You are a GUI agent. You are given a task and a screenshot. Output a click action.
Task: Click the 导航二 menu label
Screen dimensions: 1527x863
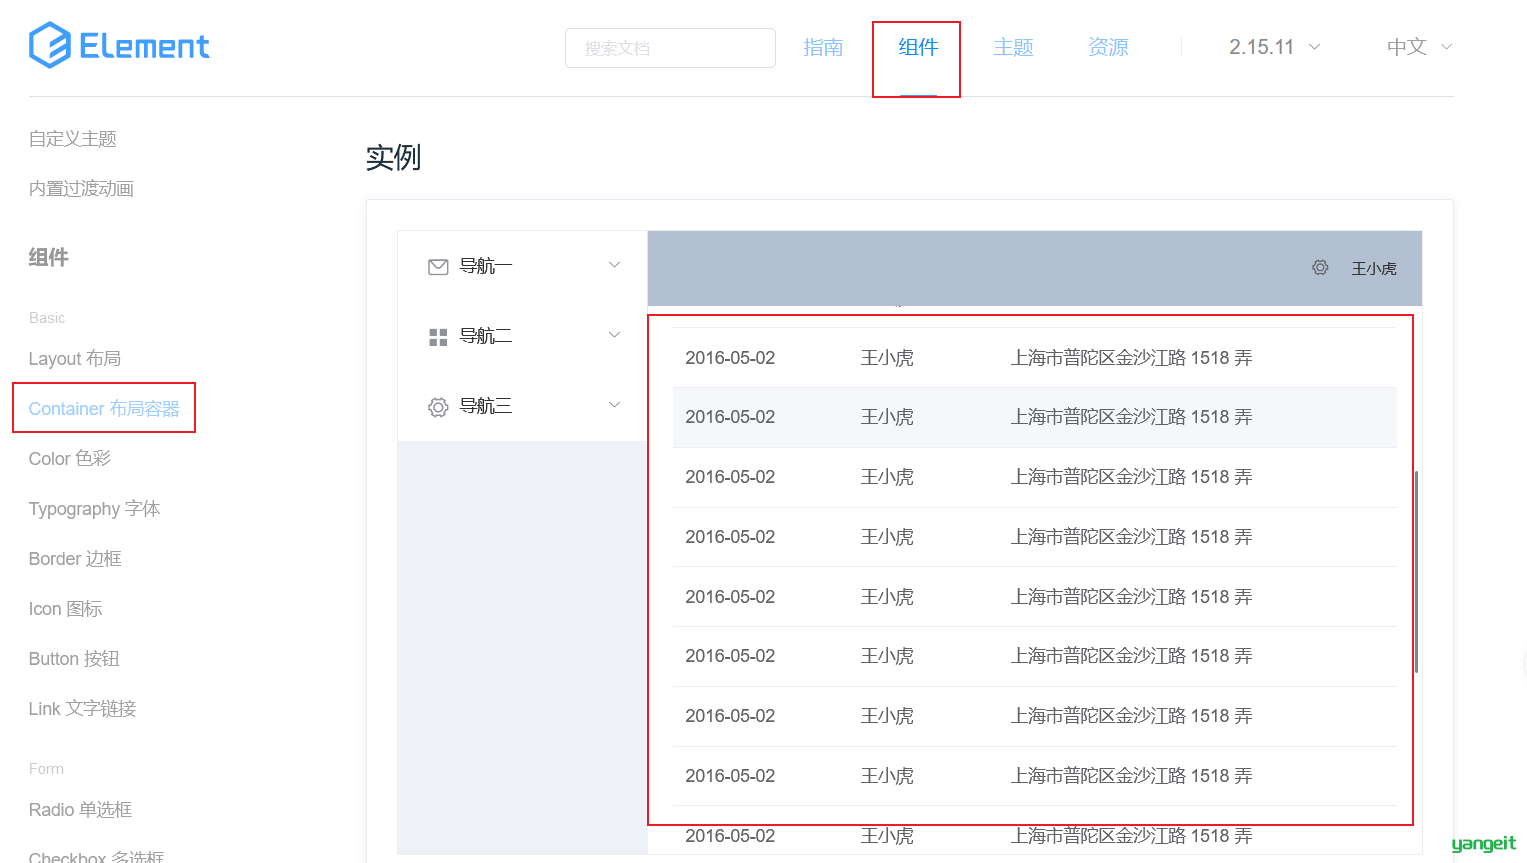tap(485, 336)
